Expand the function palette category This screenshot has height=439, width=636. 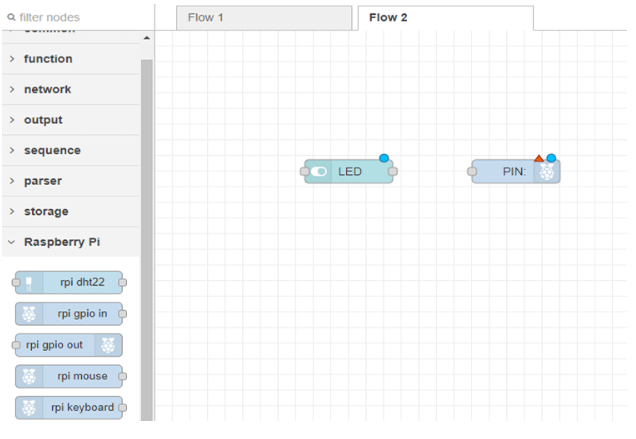tap(48, 59)
